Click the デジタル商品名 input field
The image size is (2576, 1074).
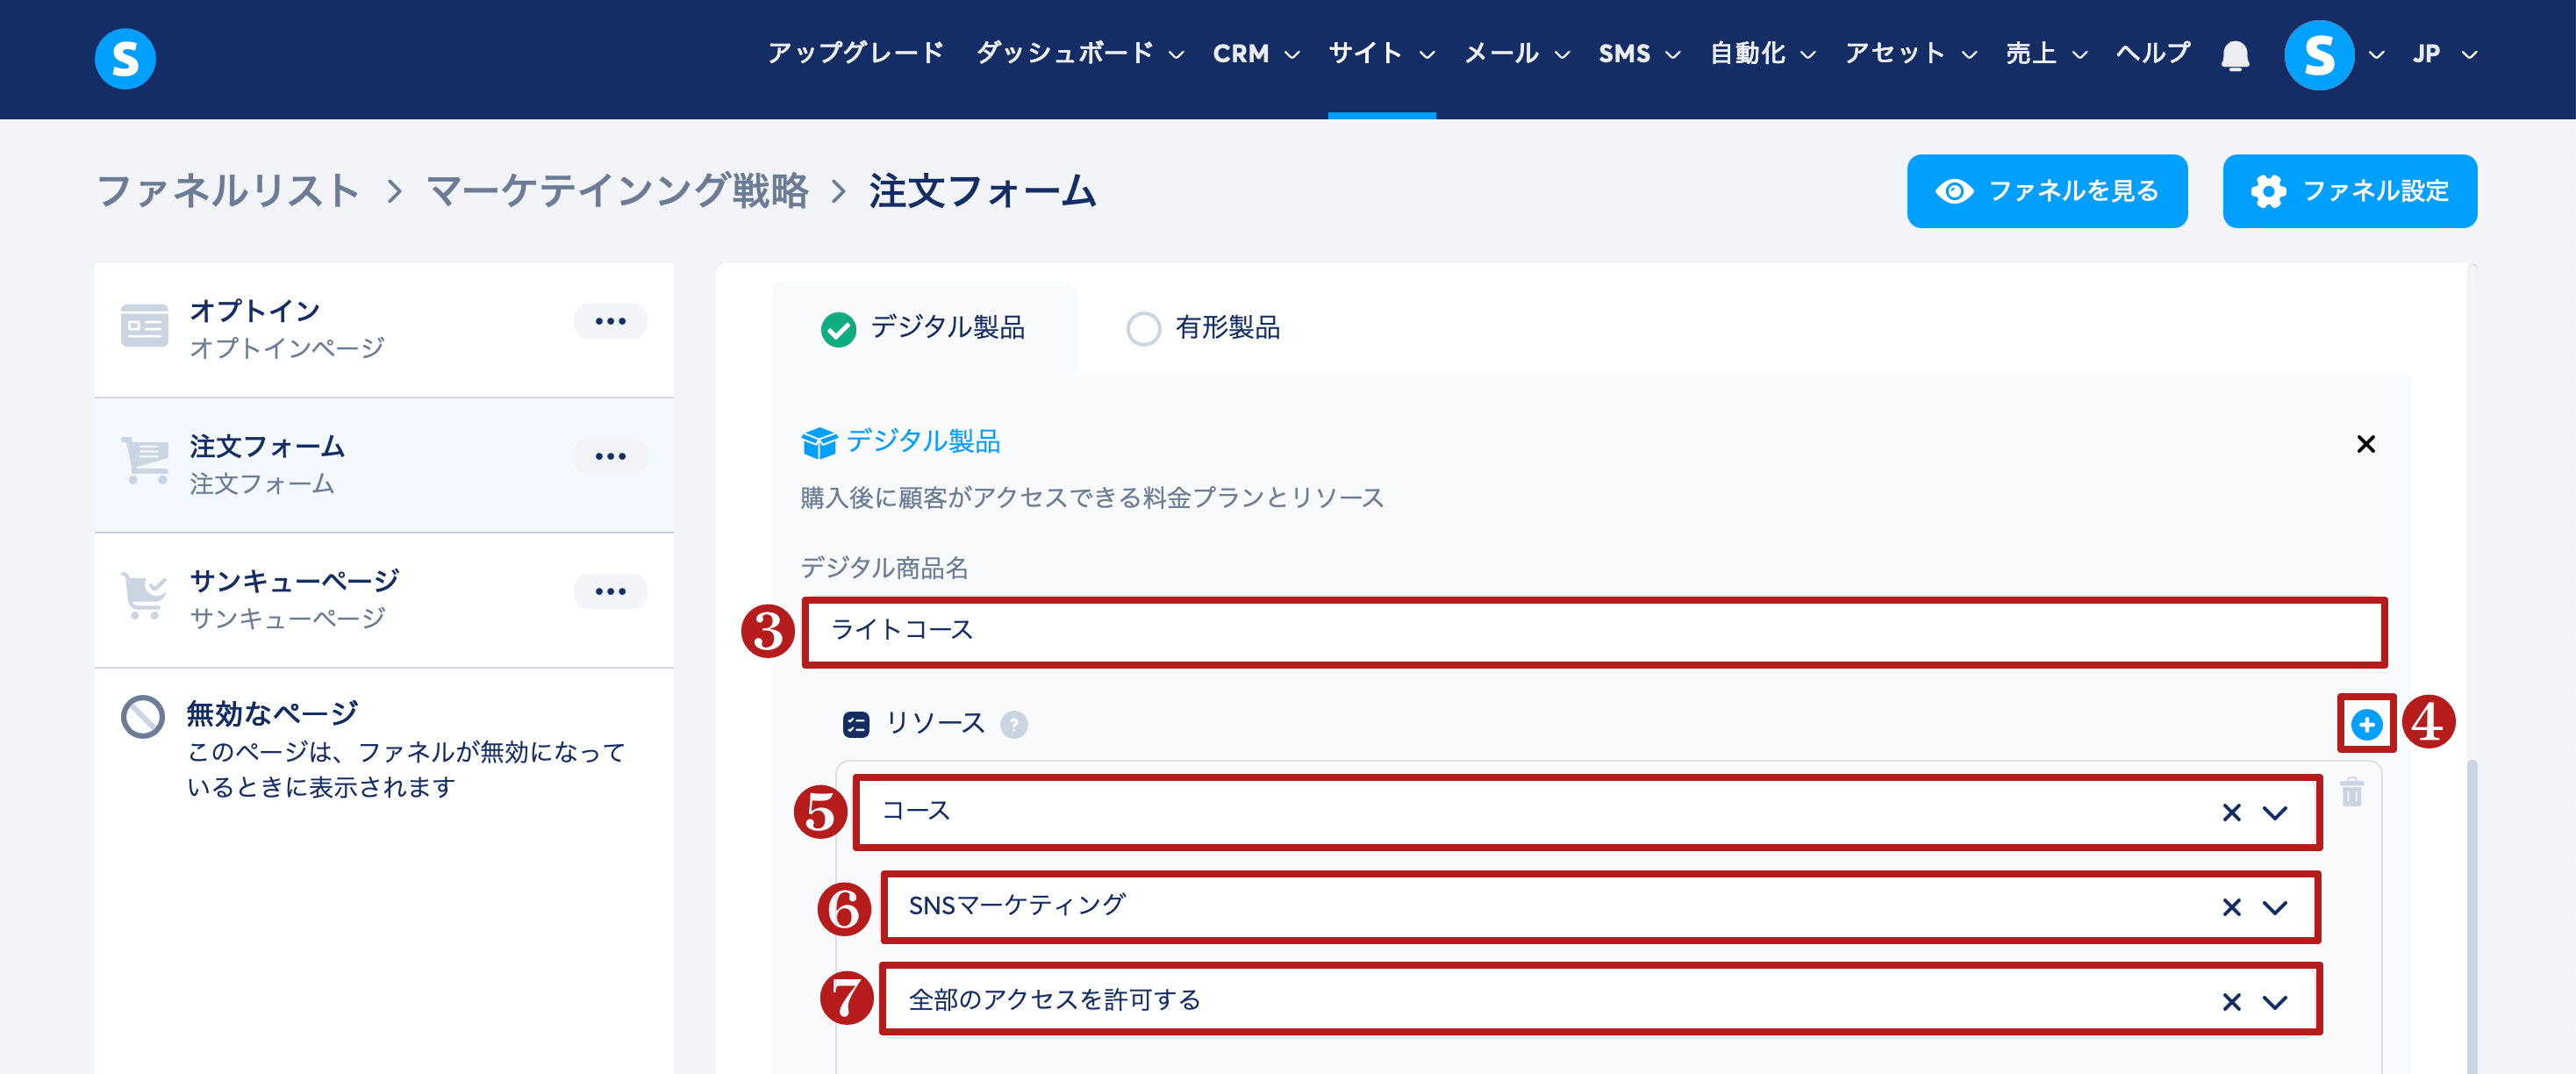pyautogui.click(x=1594, y=631)
